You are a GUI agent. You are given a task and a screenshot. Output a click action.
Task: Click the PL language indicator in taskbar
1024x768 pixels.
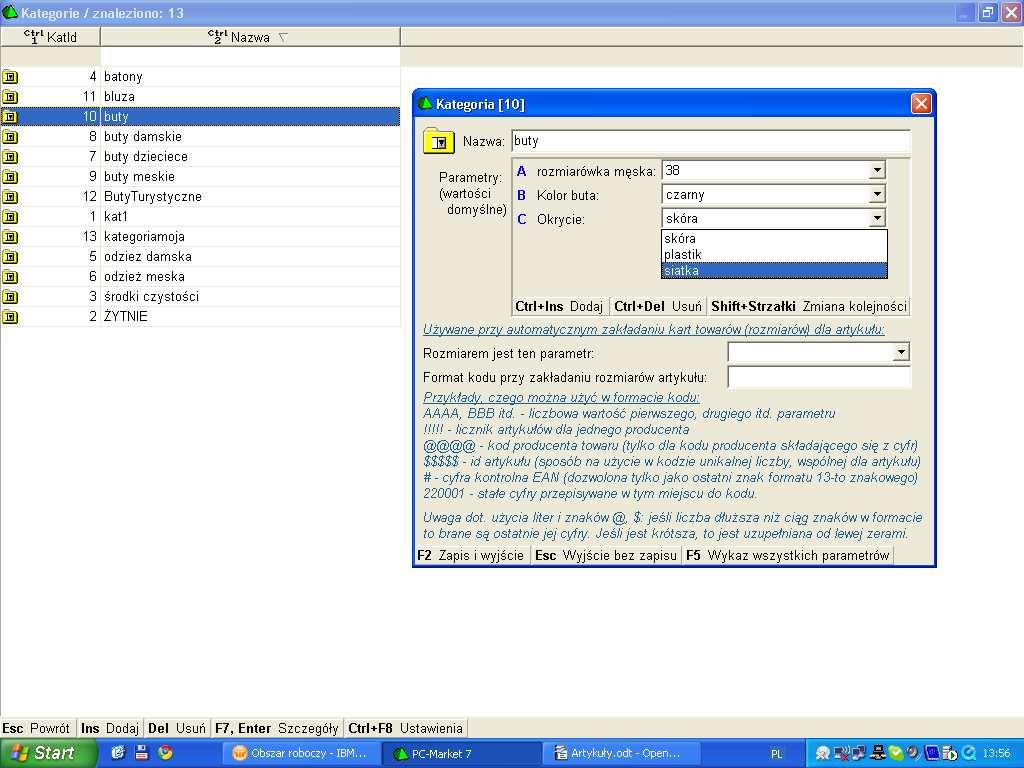pos(776,754)
